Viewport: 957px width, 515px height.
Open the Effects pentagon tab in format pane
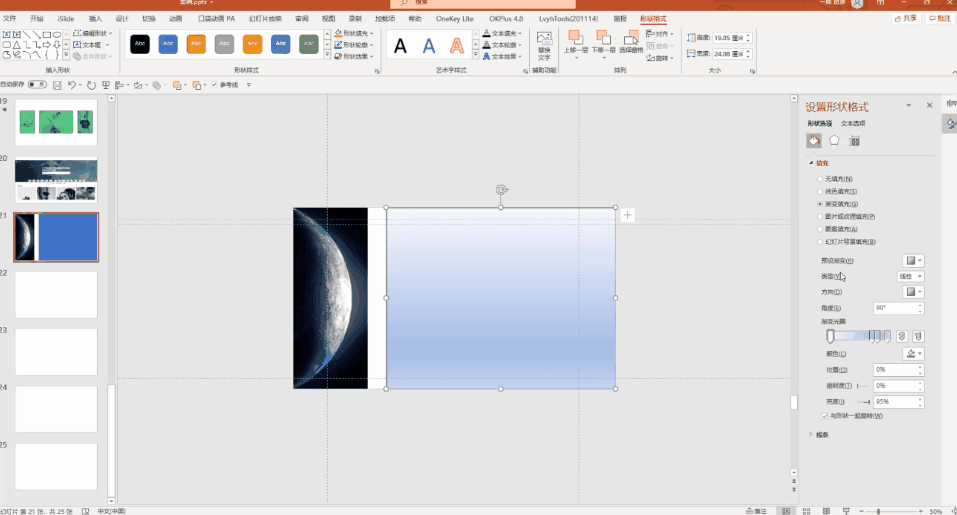834,141
